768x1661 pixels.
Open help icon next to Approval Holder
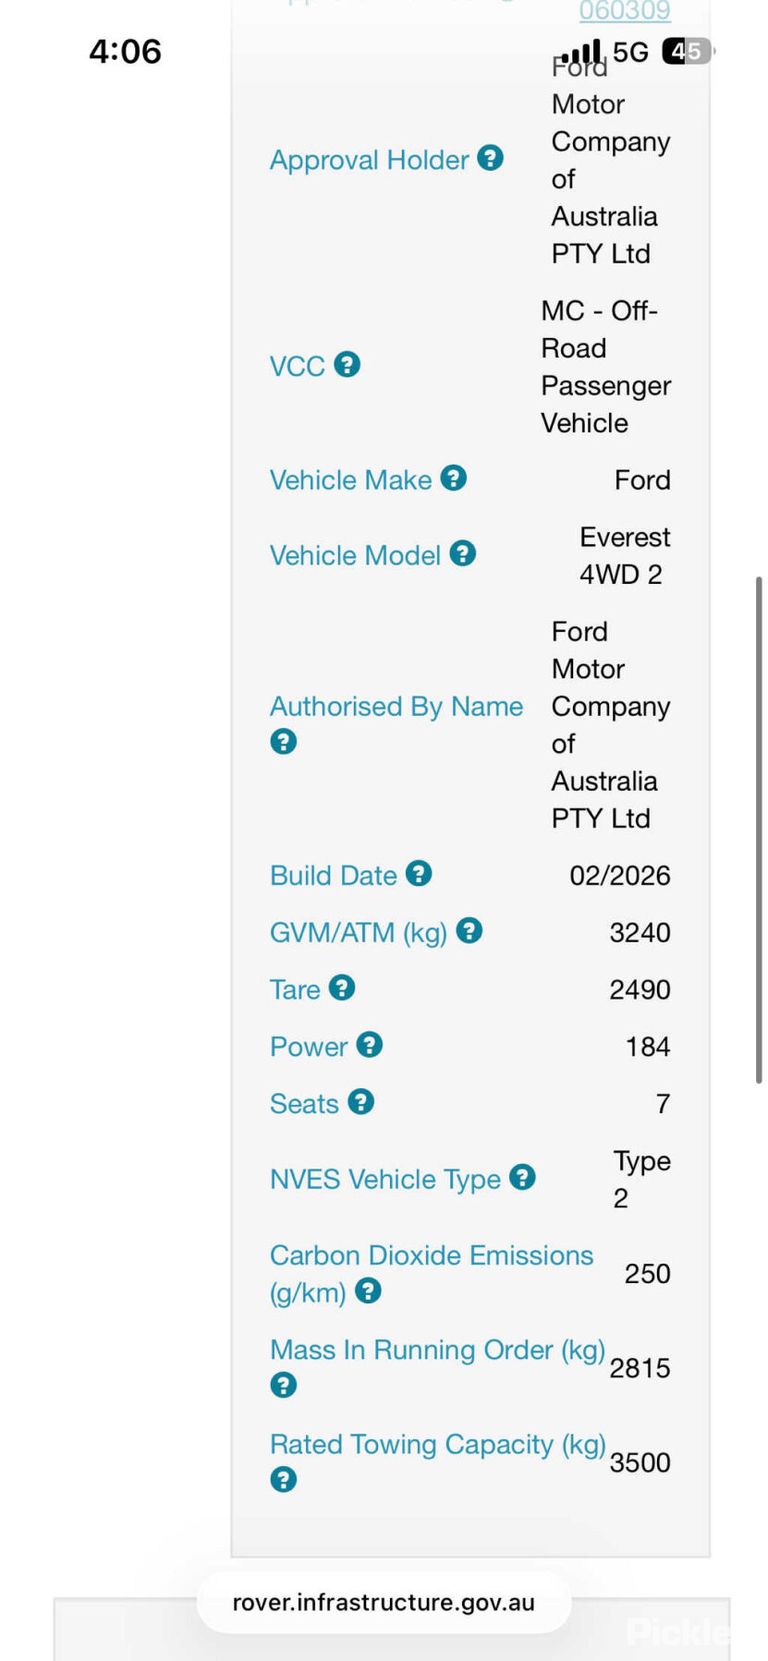tap(490, 158)
